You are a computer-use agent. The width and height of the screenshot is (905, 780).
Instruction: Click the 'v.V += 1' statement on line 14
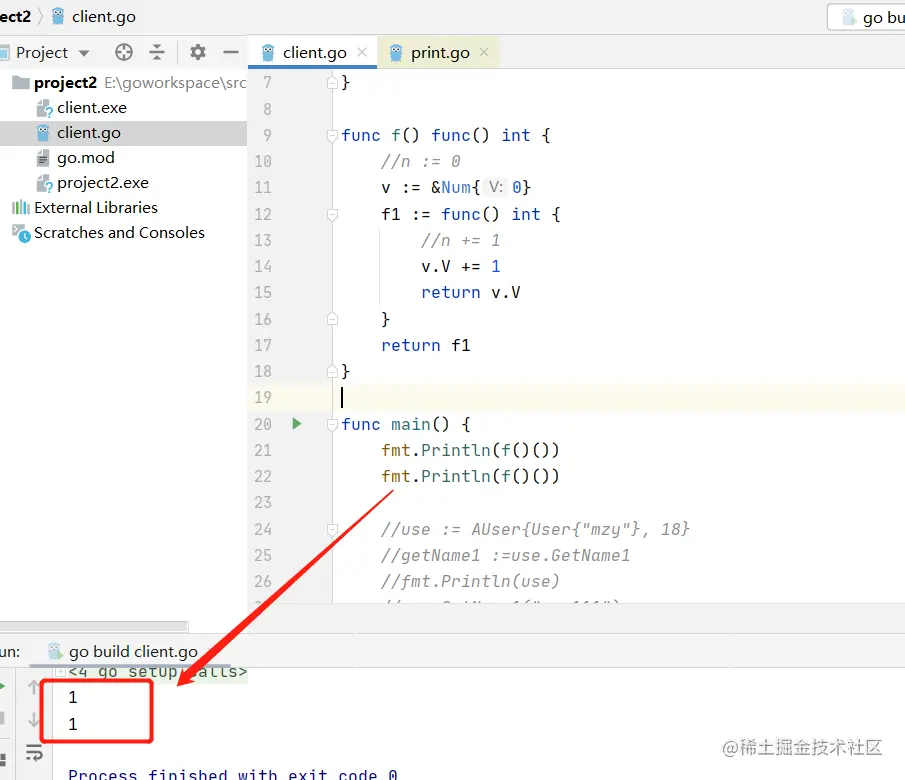[461, 267]
